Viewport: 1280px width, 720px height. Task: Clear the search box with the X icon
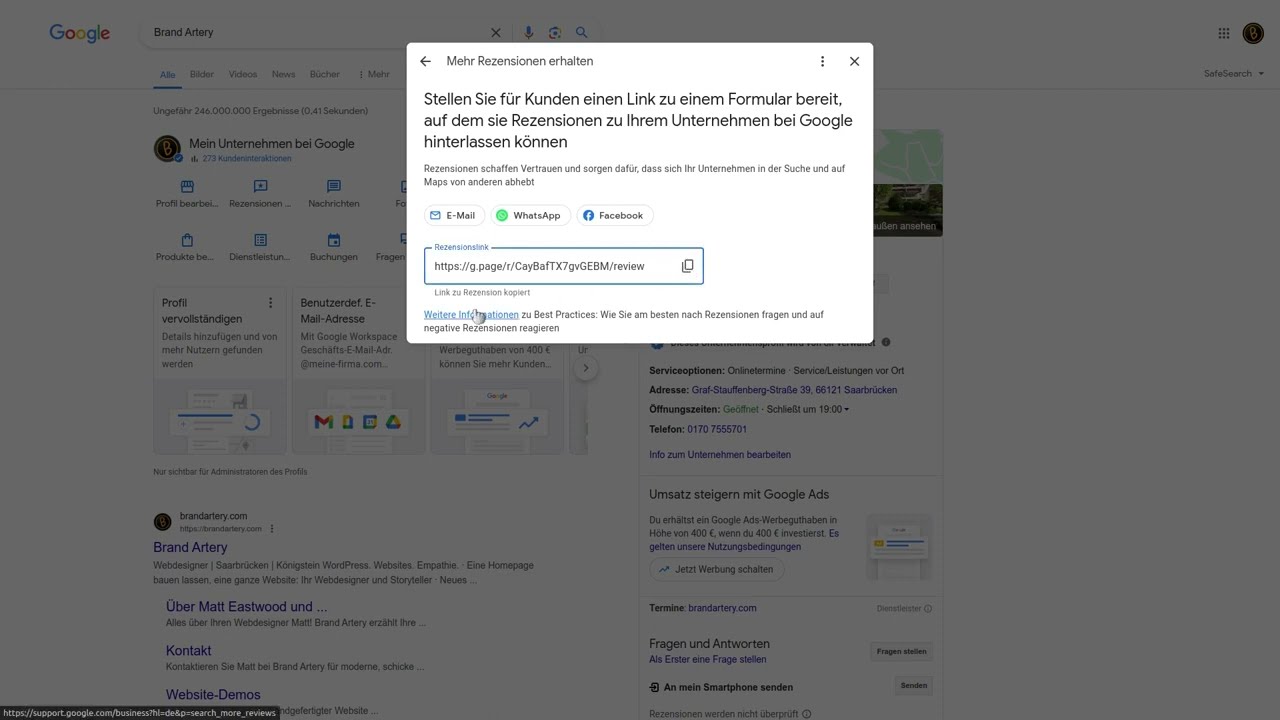click(x=495, y=33)
